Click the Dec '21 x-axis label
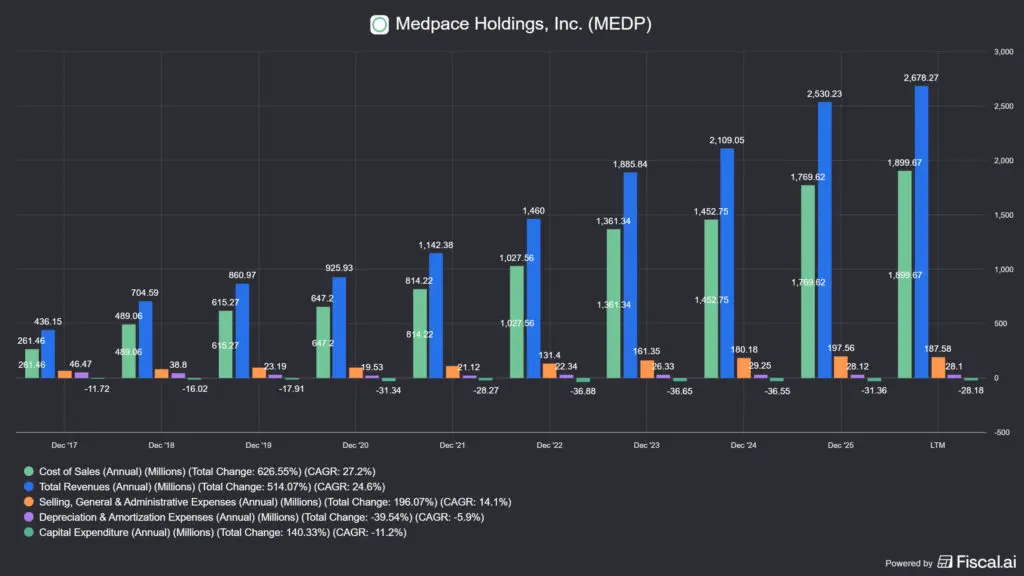The image size is (1024, 576). [x=453, y=445]
